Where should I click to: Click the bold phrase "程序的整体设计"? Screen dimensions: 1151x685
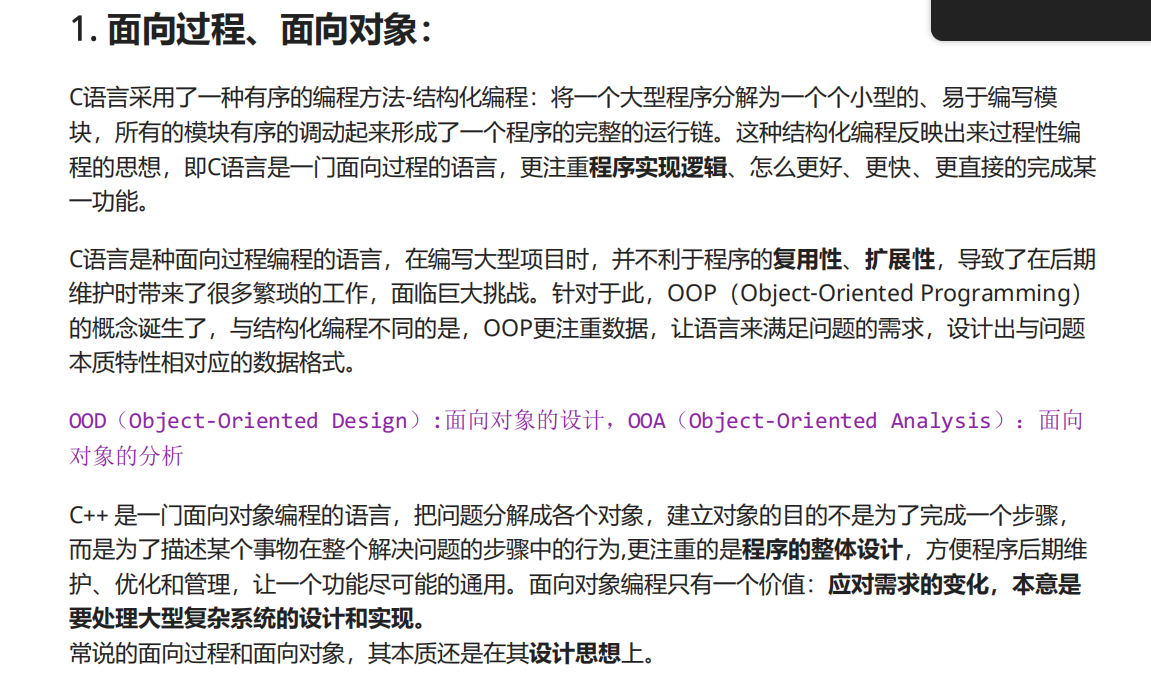[x=821, y=549]
